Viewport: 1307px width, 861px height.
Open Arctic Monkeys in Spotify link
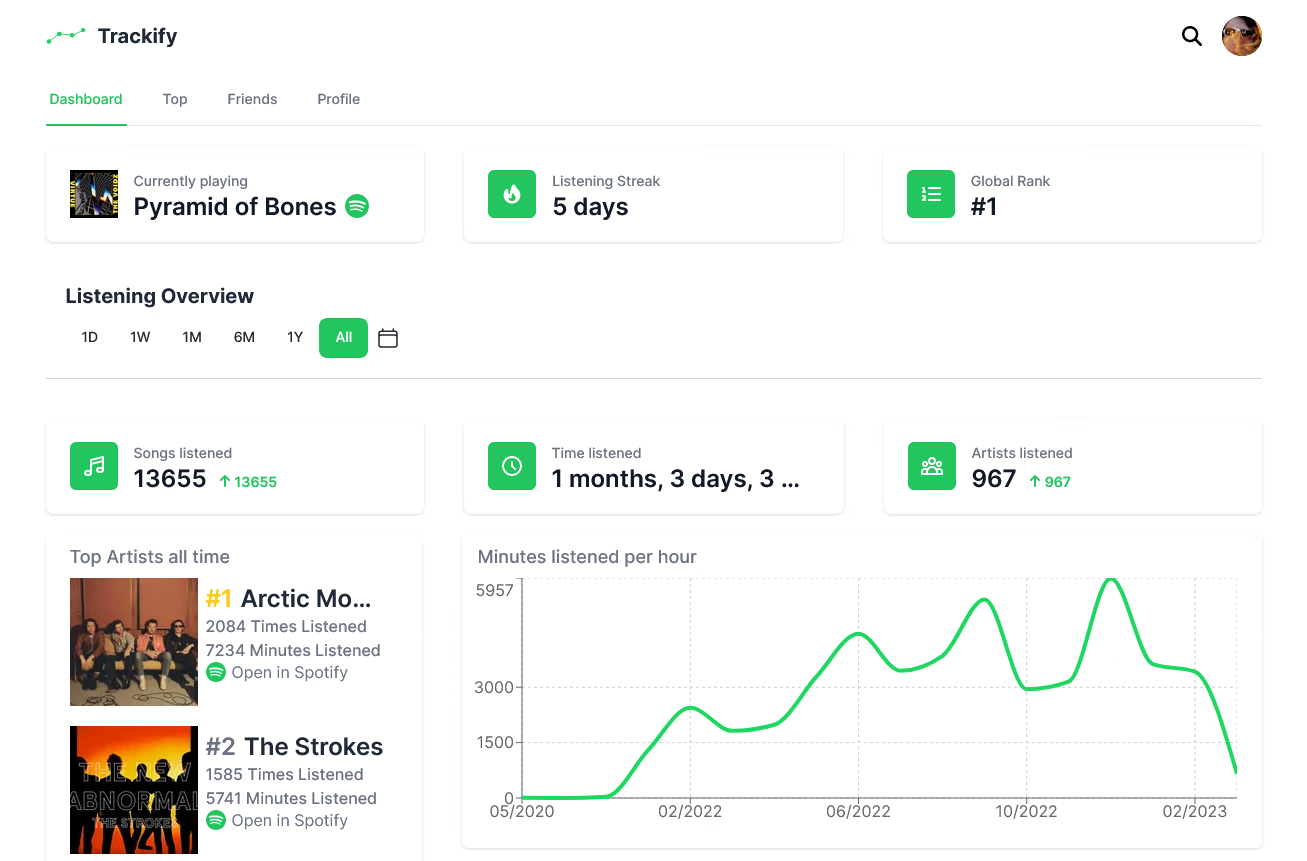pyautogui.click(x=277, y=673)
